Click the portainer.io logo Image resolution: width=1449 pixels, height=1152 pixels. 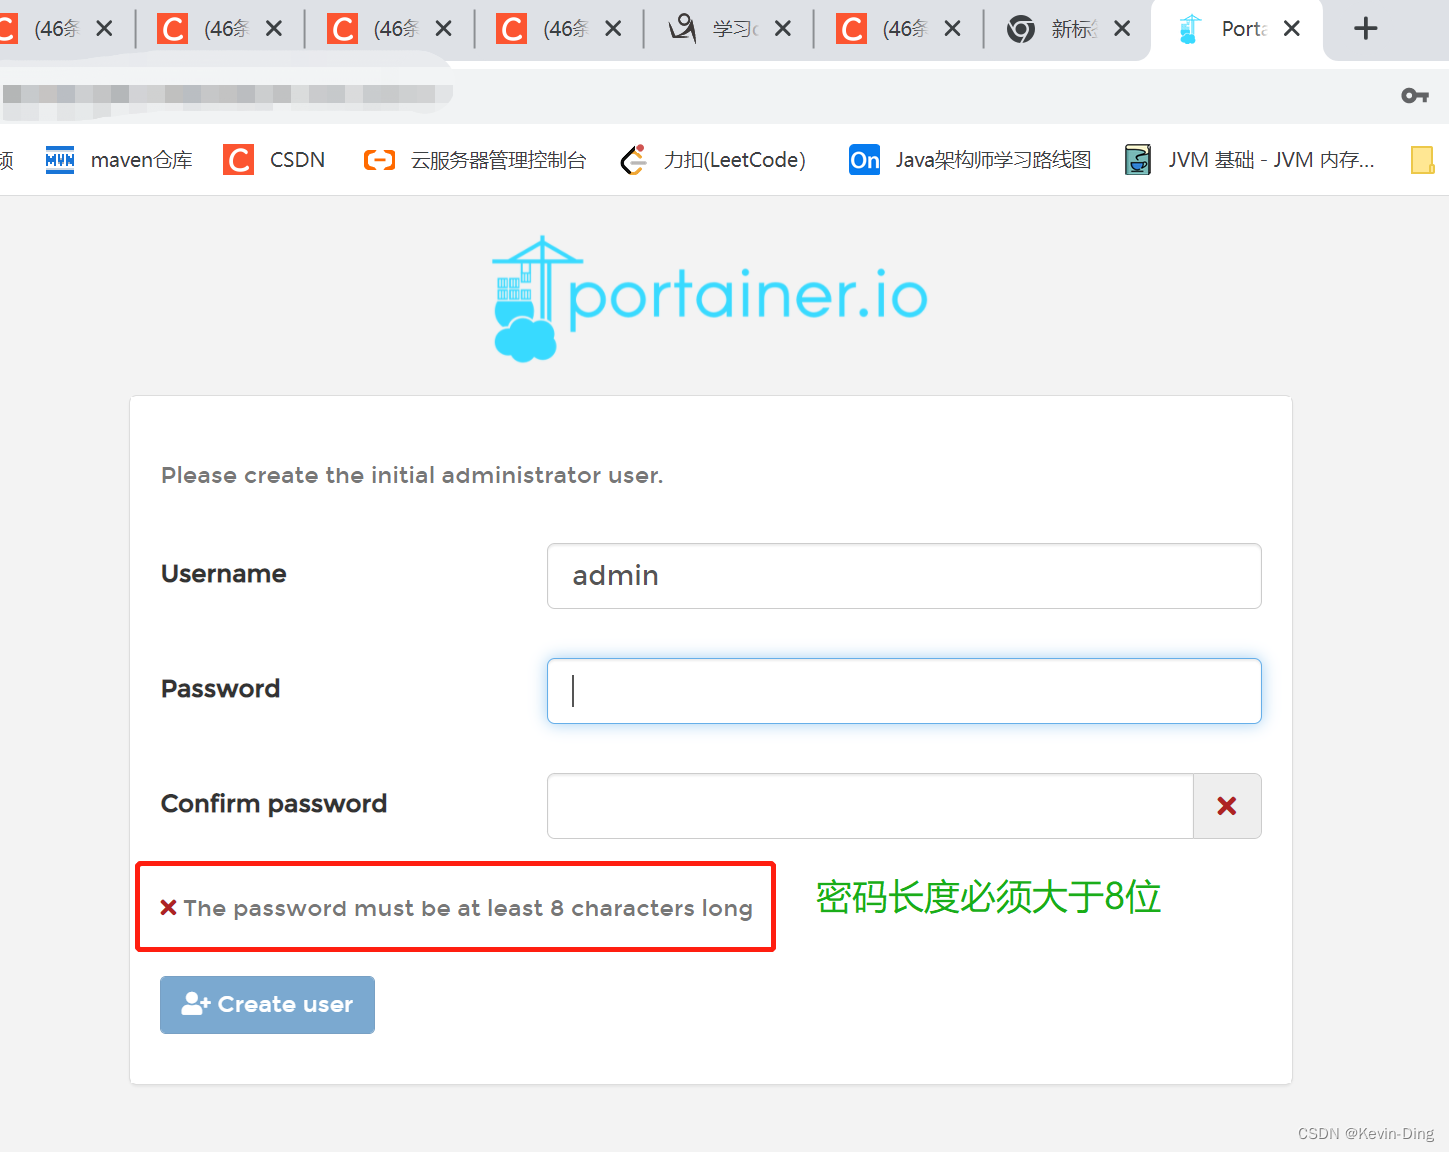tap(710, 298)
